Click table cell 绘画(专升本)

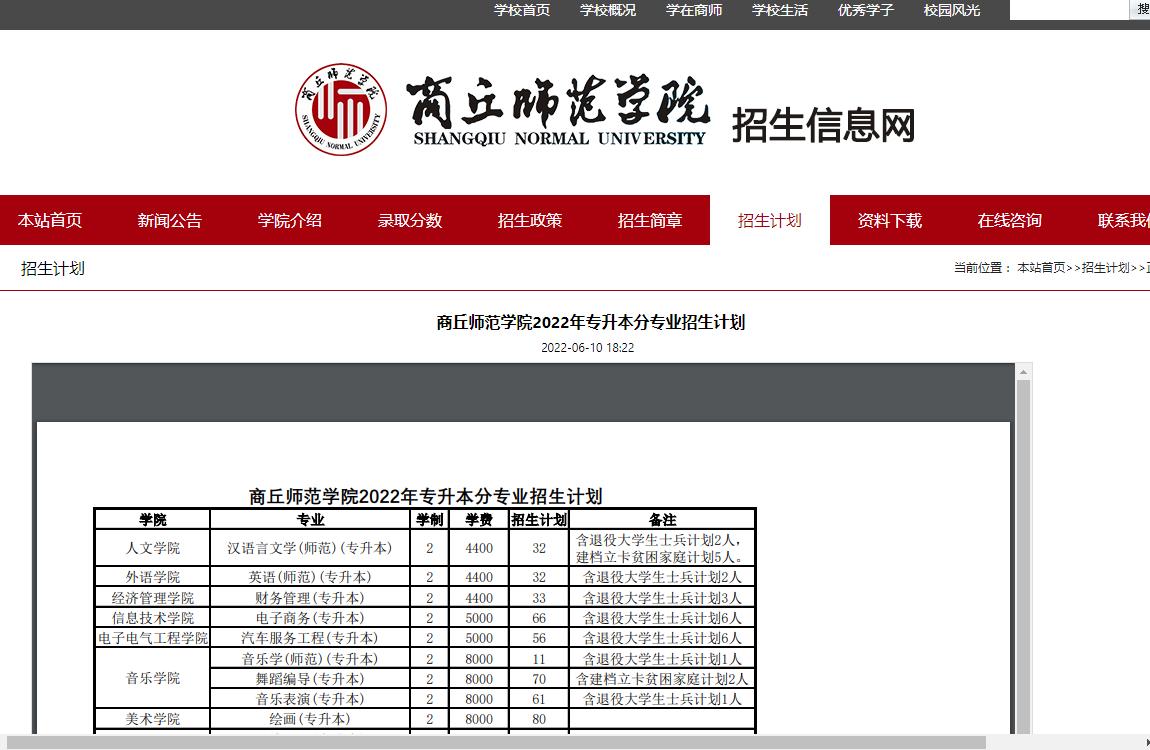(310, 719)
